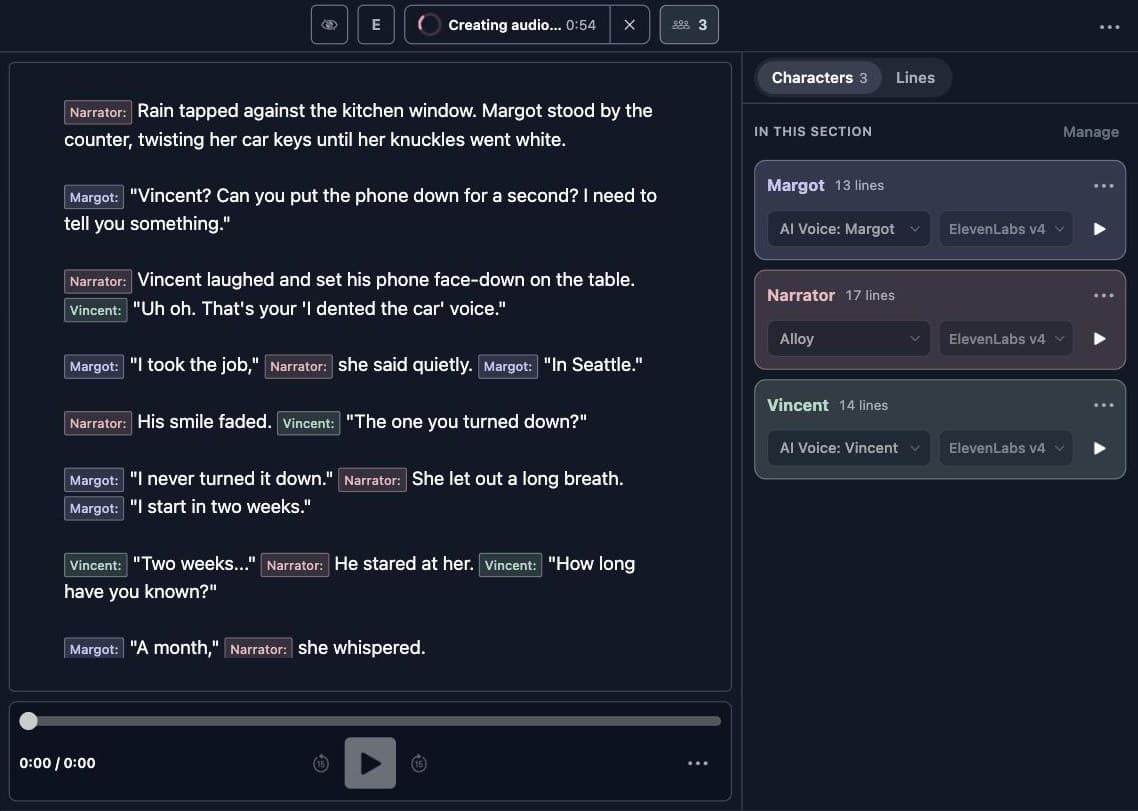Select the Vincent character name heading
The image size is (1138, 811).
point(798,405)
